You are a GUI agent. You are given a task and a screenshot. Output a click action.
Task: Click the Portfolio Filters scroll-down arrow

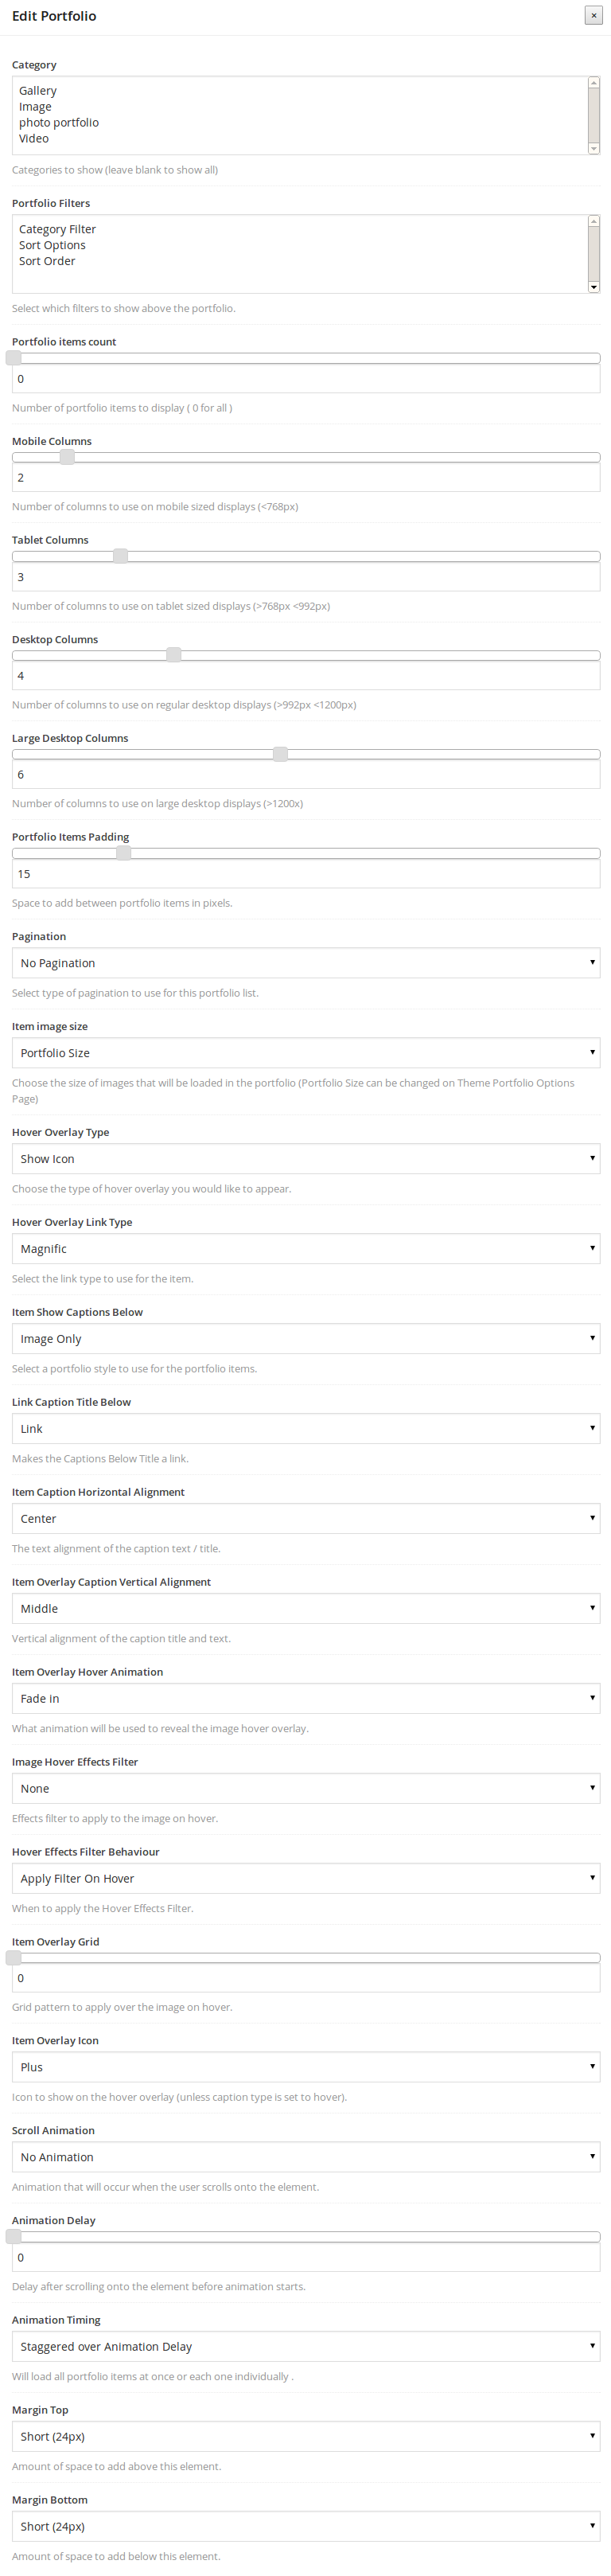[x=594, y=287]
